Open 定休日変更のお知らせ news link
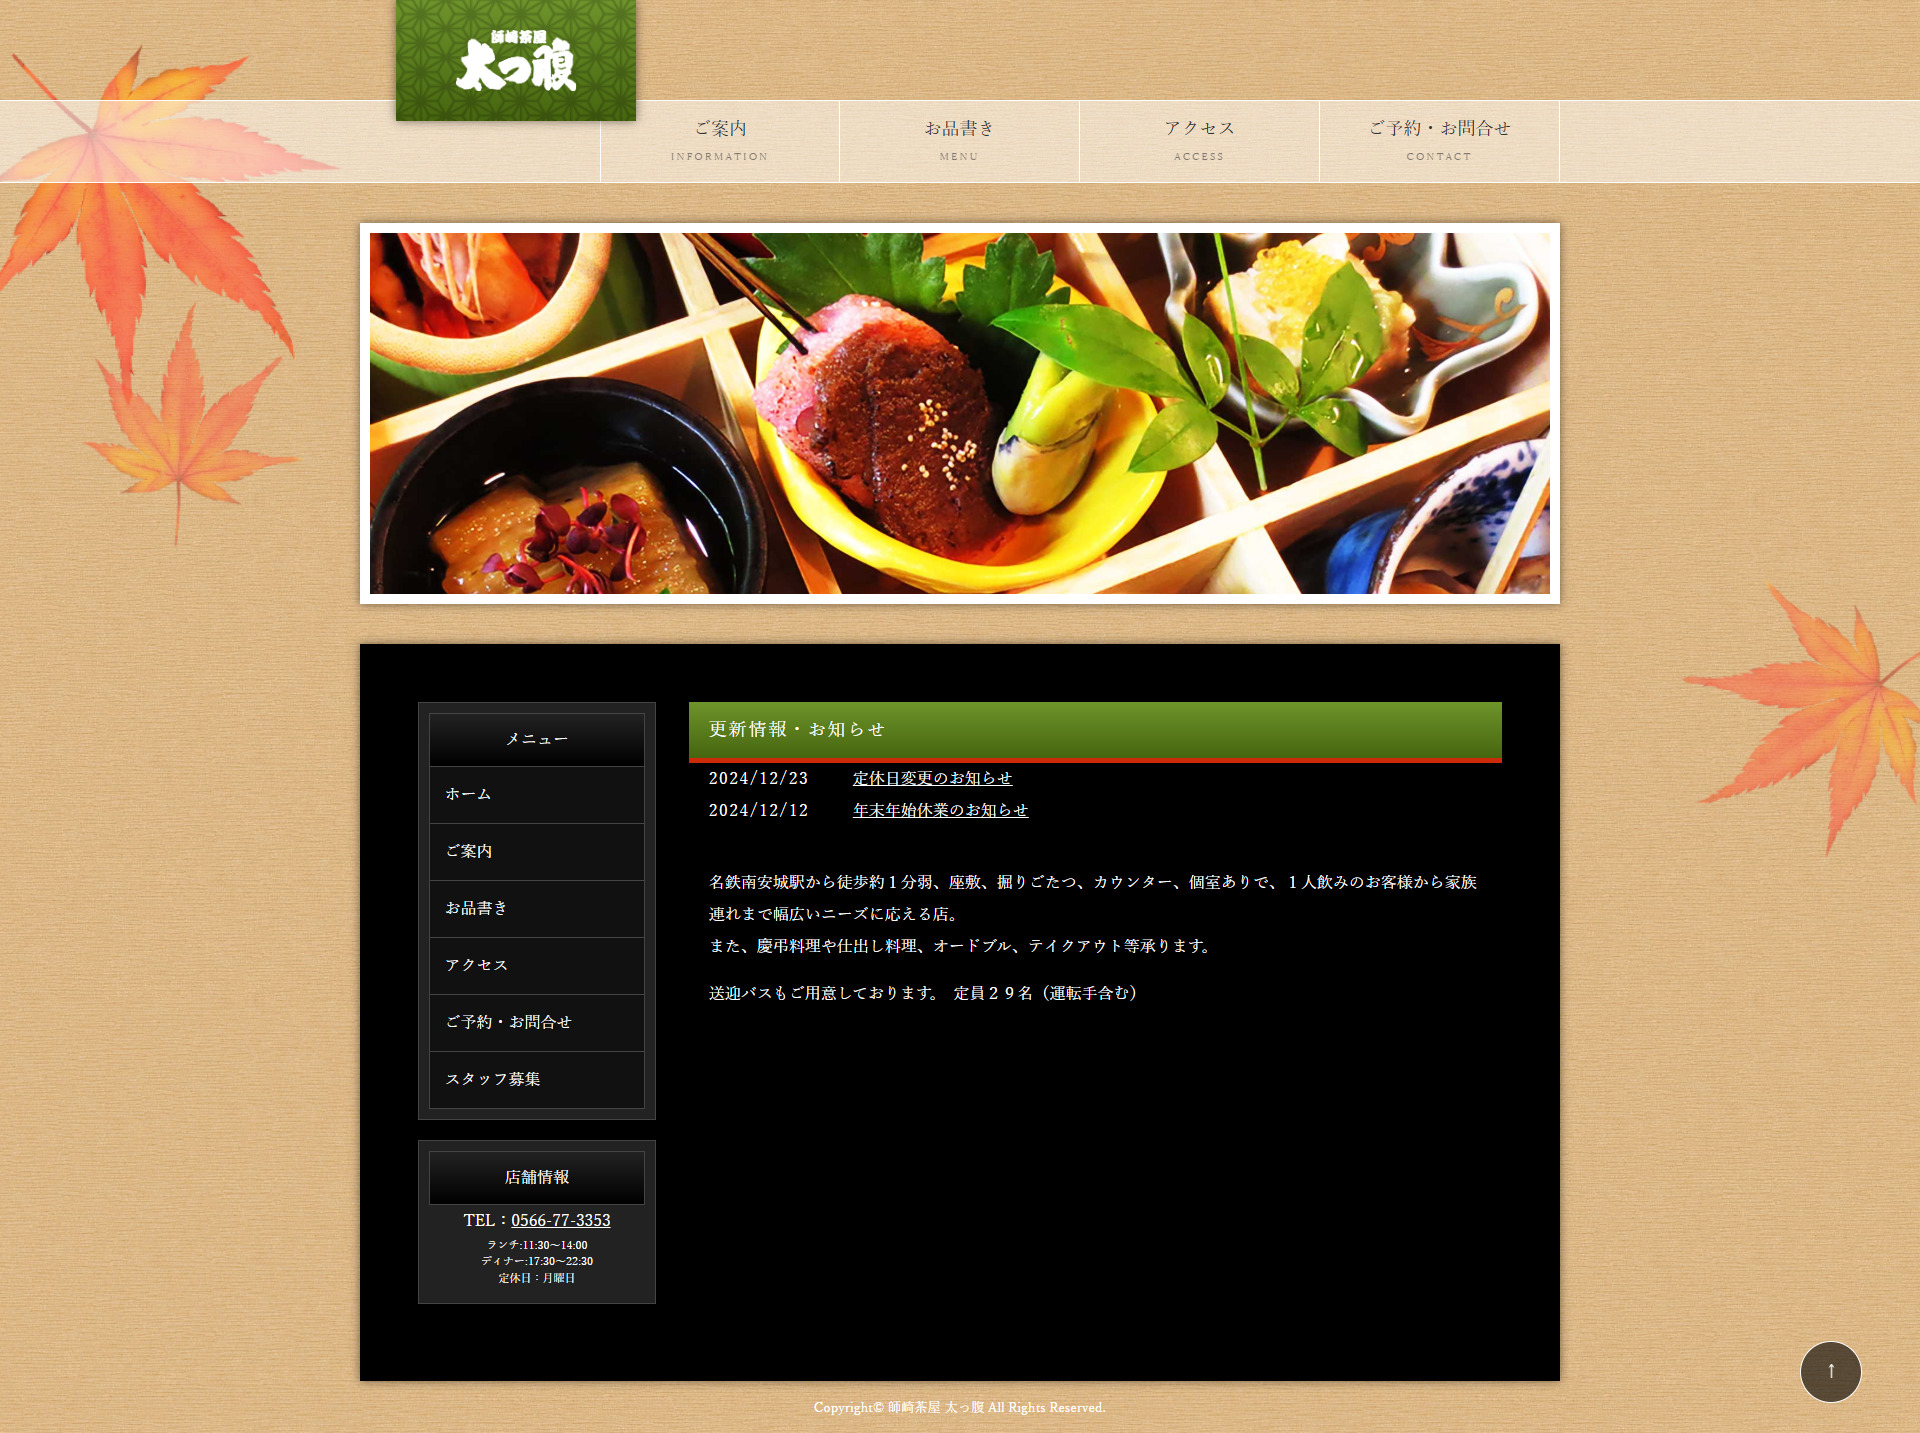Viewport: 1920px width, 1433px height. click(x=932, y=778)
